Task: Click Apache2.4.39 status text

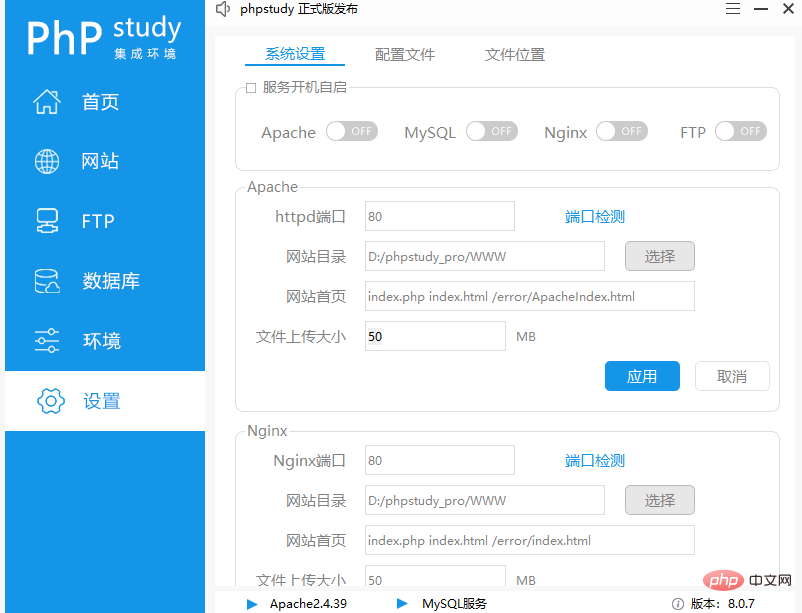Action: pyautogui.click(x=308, y=604)
